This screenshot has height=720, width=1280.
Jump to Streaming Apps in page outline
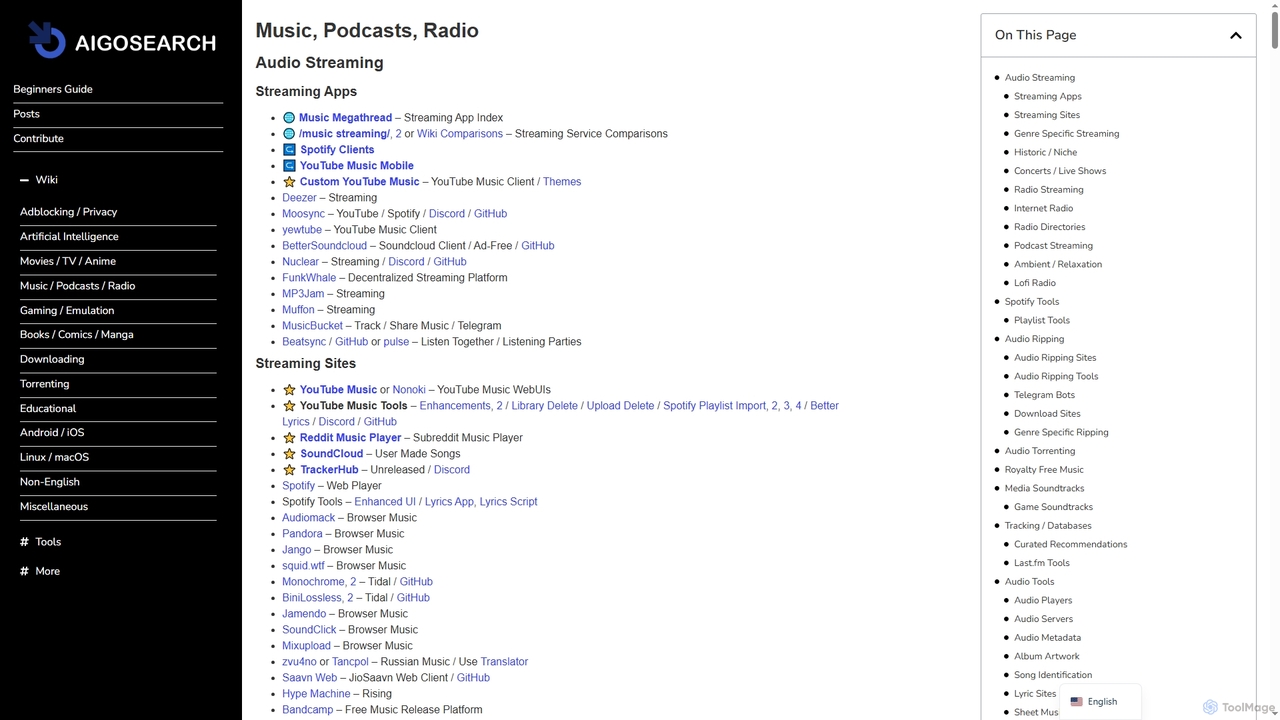tap(1047, 97)
